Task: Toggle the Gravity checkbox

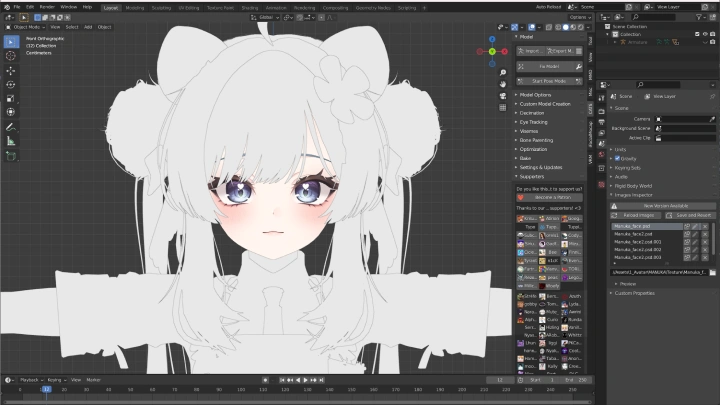Action: point(617,158)
